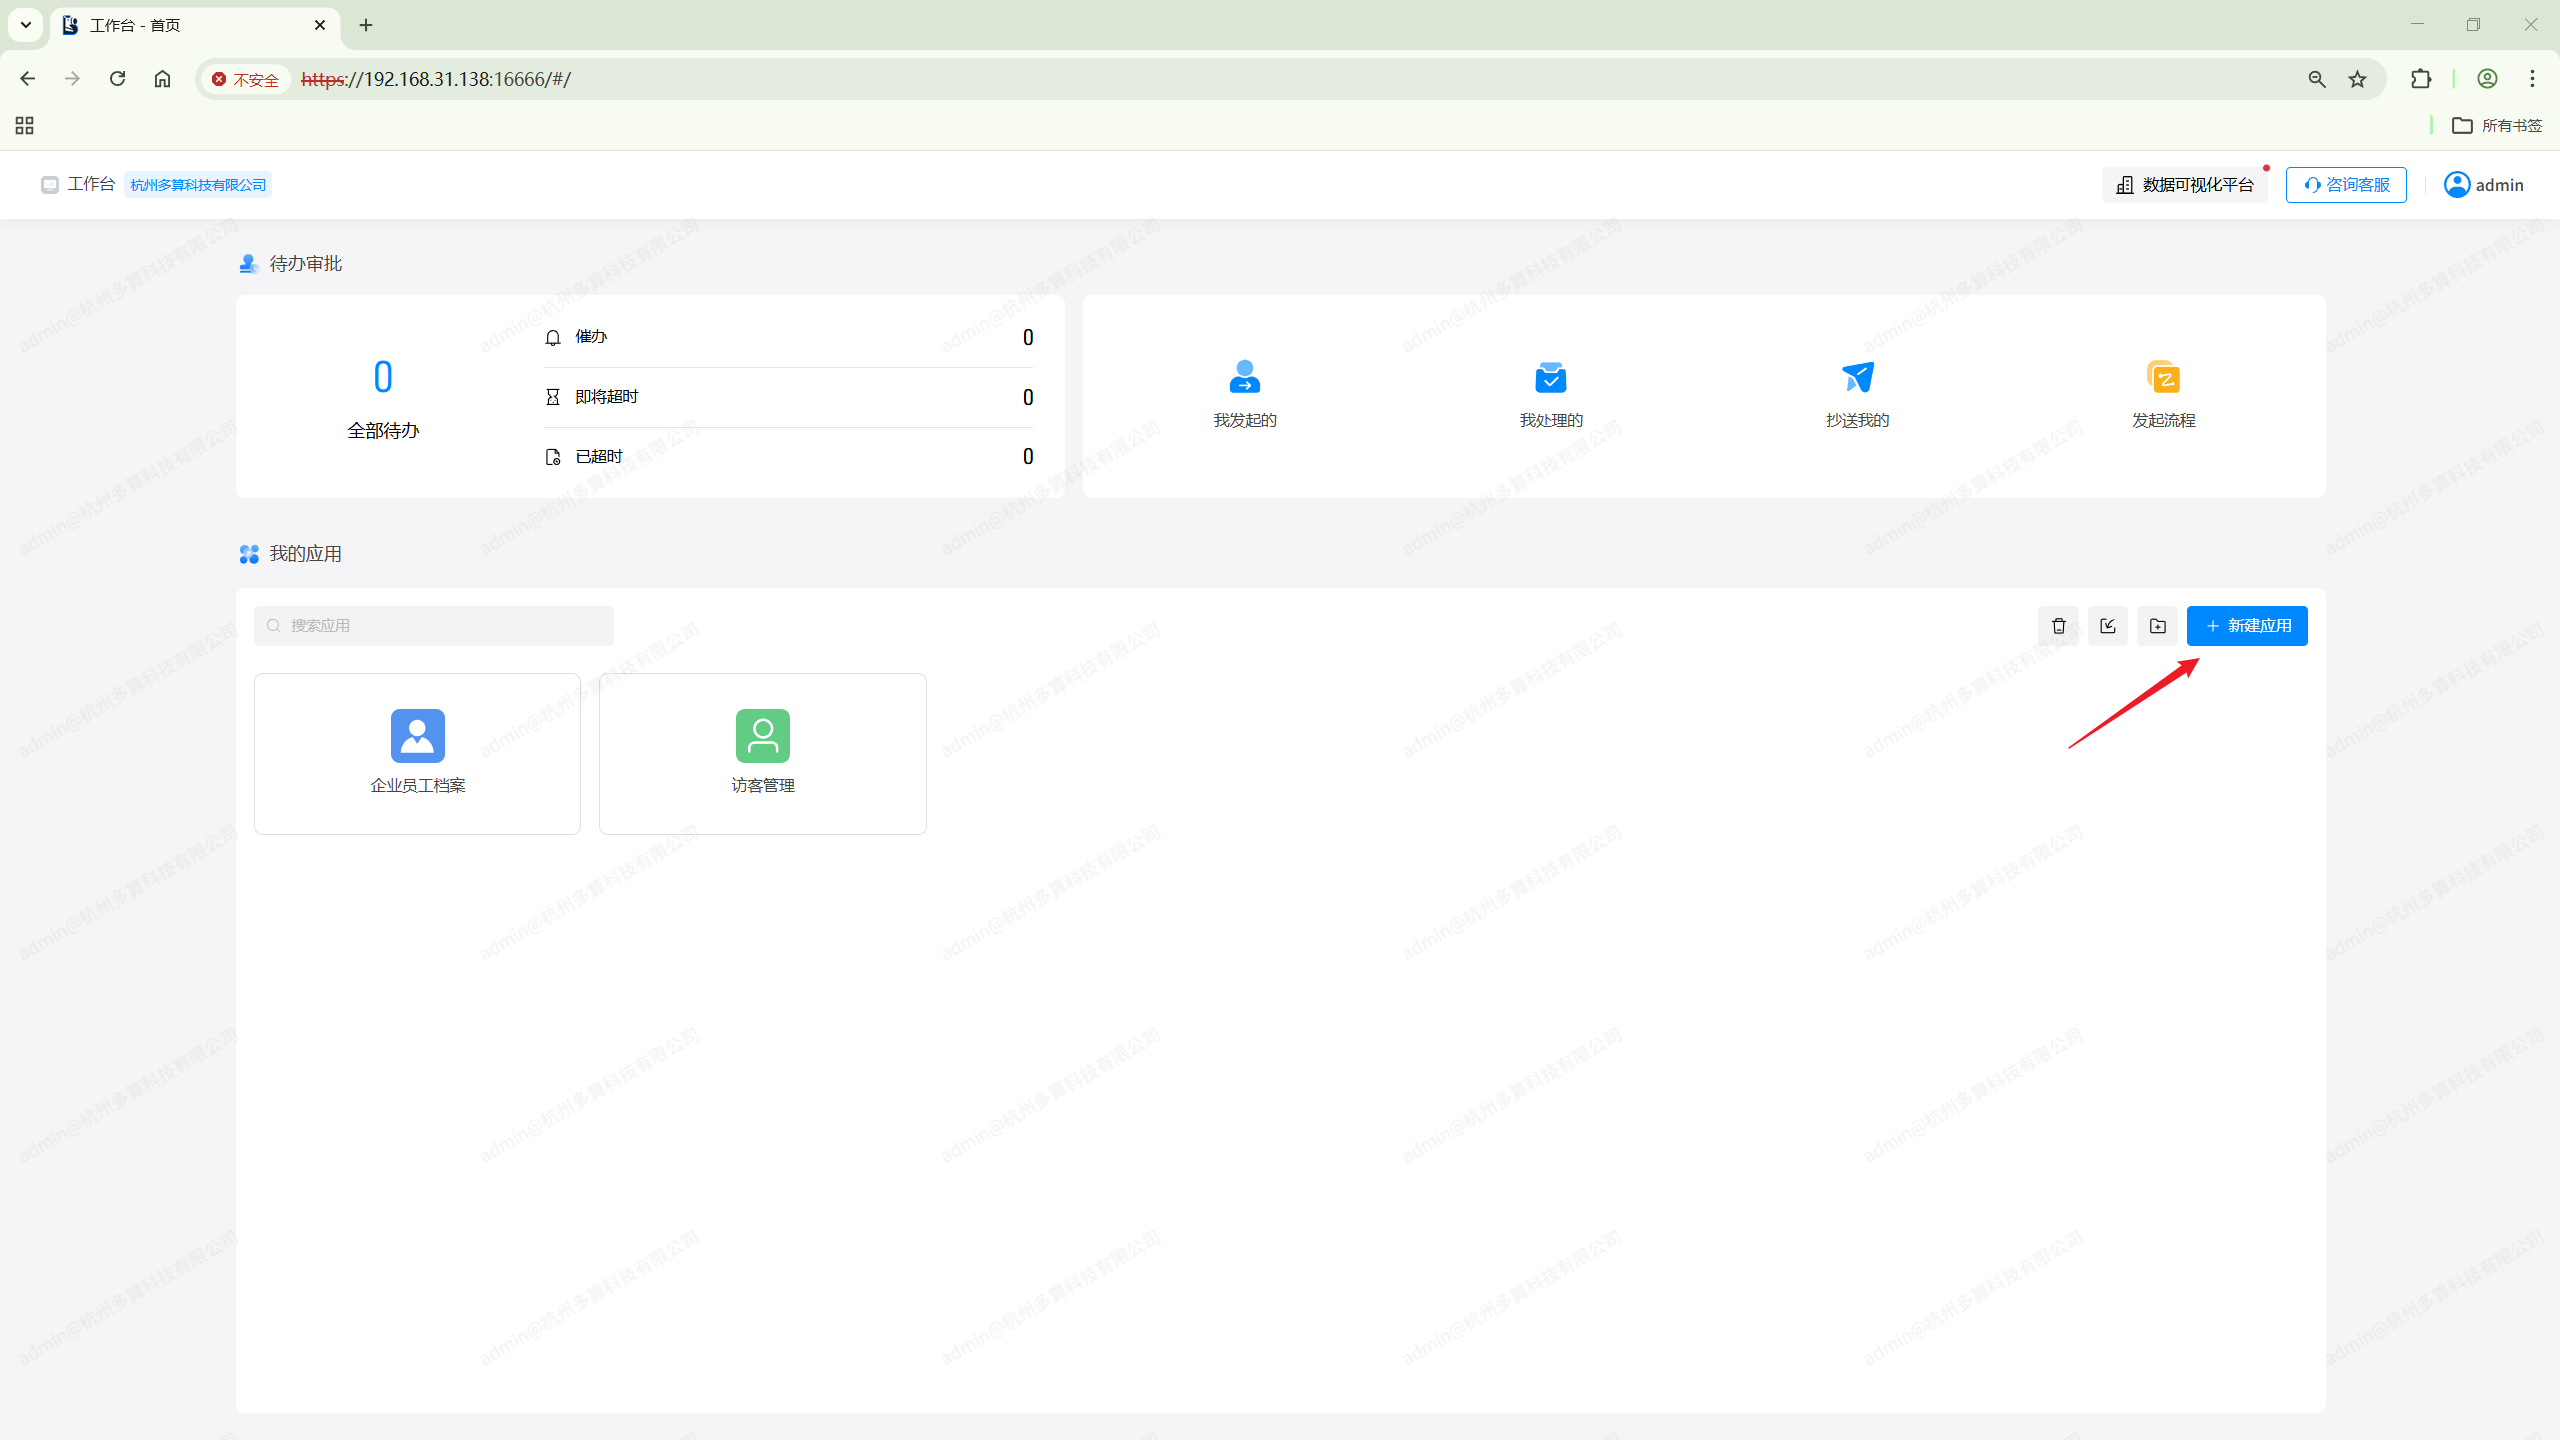Viewport: 2560px width, 1440px height.
Task: Click the 新建应用 button
Action: tap(2246, 626)
